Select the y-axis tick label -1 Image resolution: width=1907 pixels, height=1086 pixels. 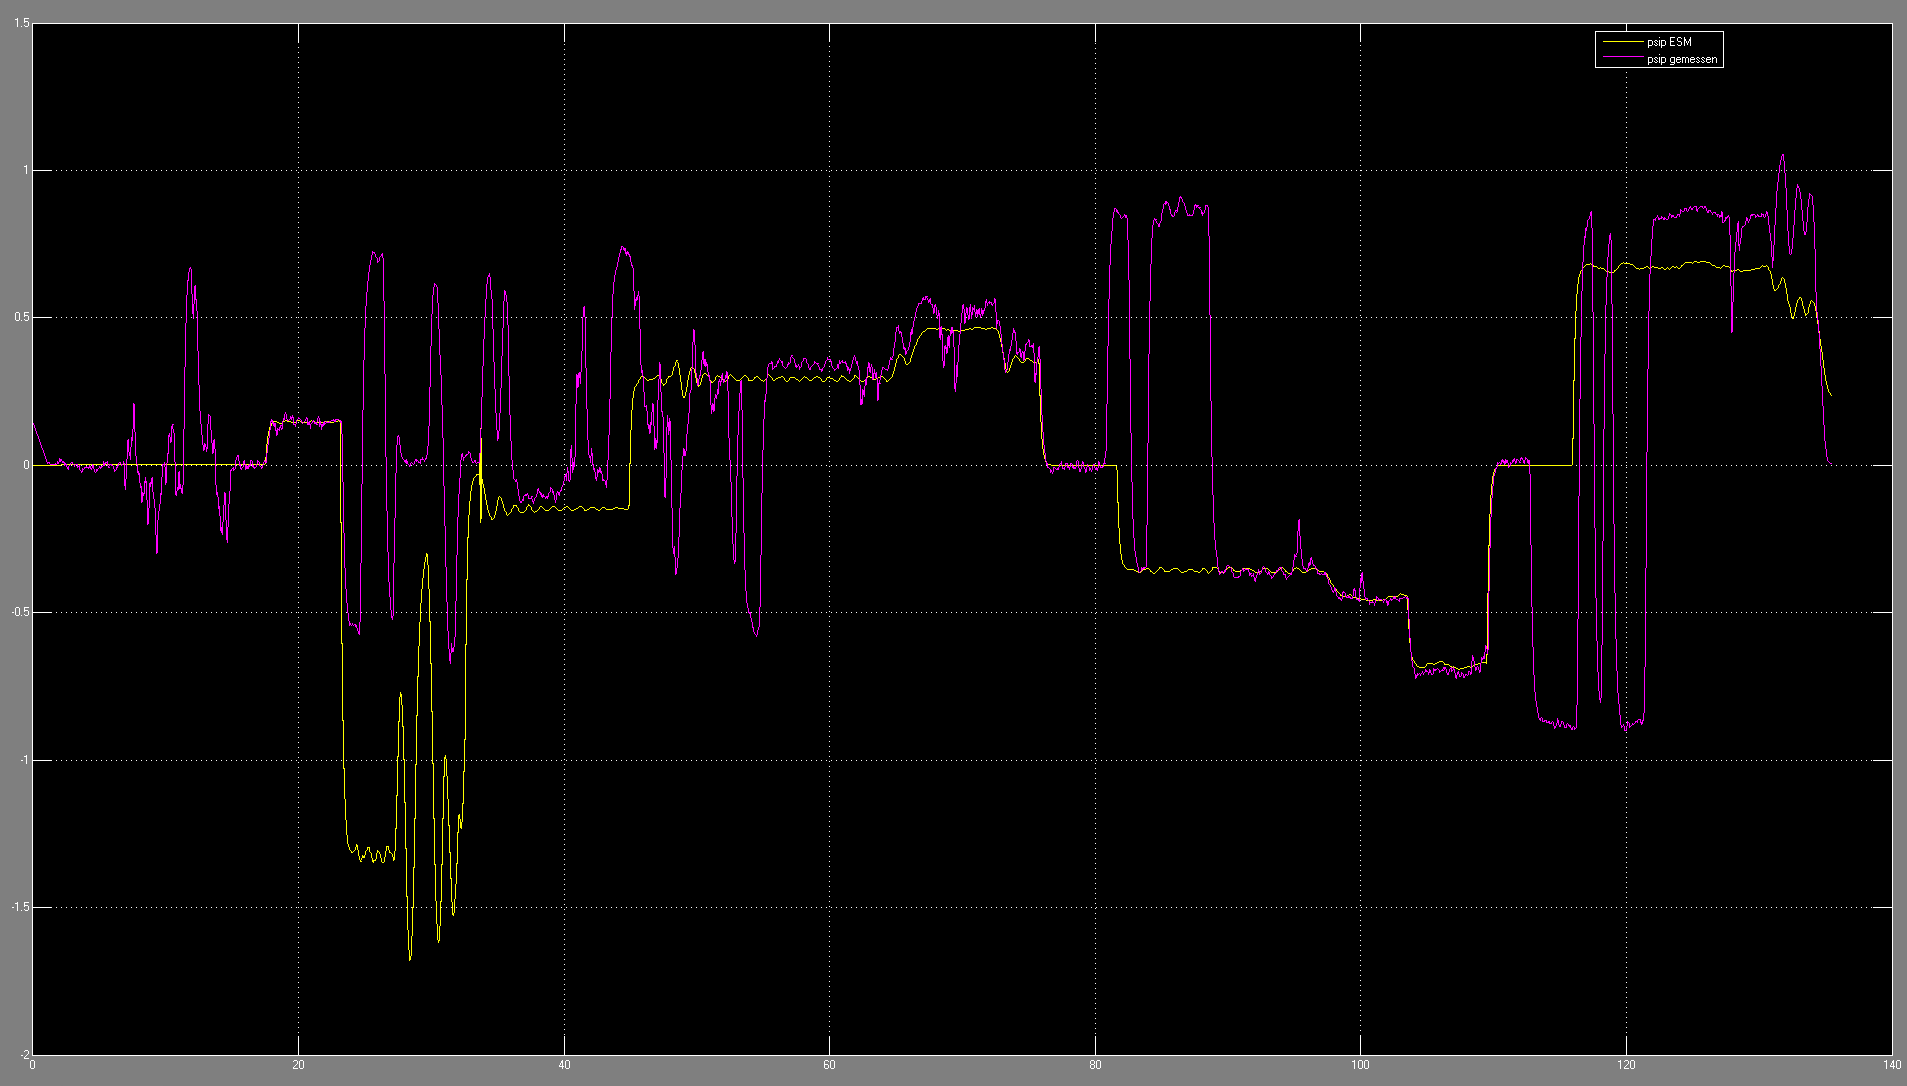point(24,760)
